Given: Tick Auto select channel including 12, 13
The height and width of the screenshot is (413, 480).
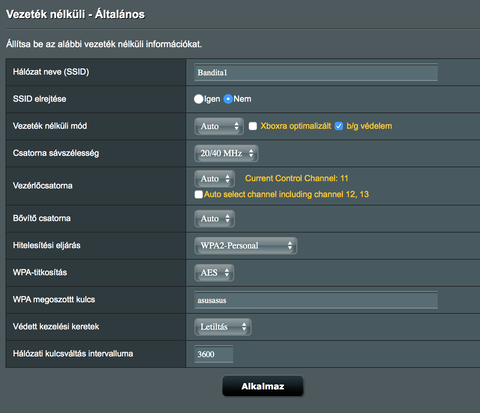Looking at the screenshot, I should point(199,194).
